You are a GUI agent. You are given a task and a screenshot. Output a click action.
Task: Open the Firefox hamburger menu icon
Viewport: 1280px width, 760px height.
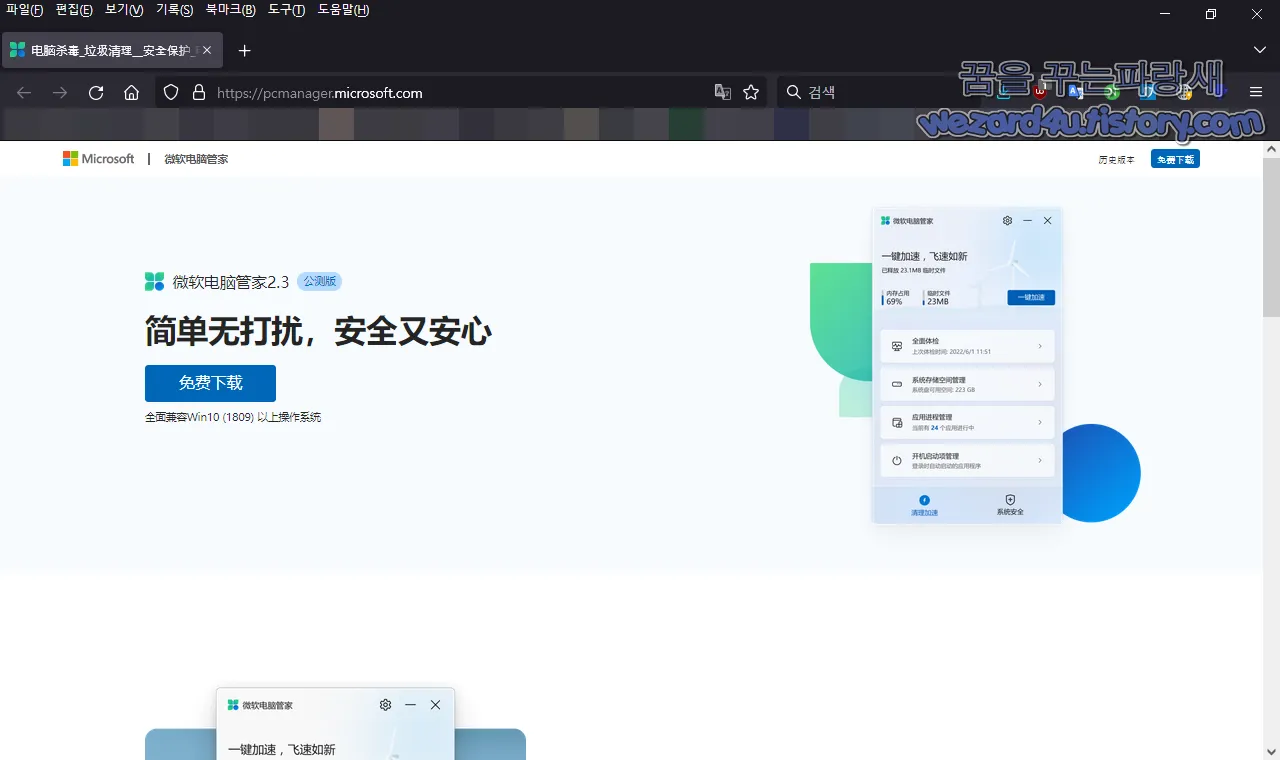pos(1256,91)
